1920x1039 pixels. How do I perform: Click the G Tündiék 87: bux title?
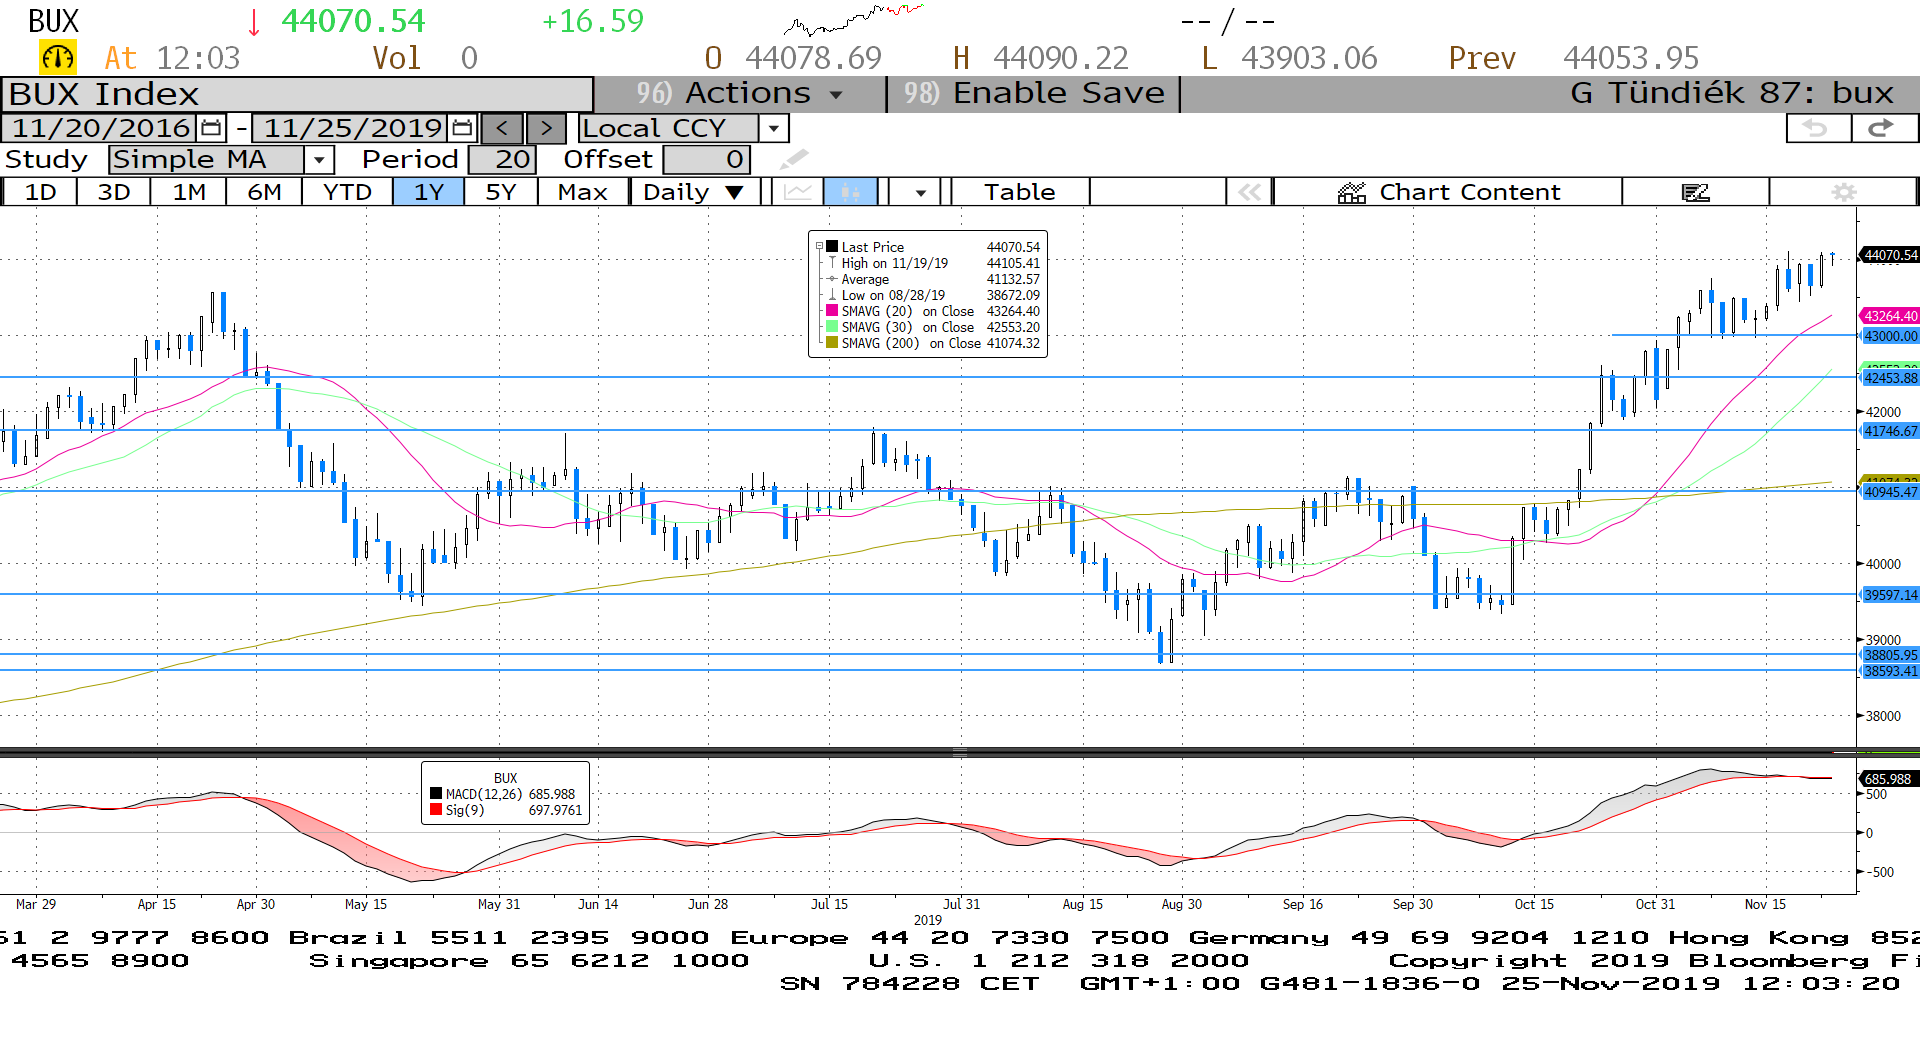click(x=1732, y=93)
